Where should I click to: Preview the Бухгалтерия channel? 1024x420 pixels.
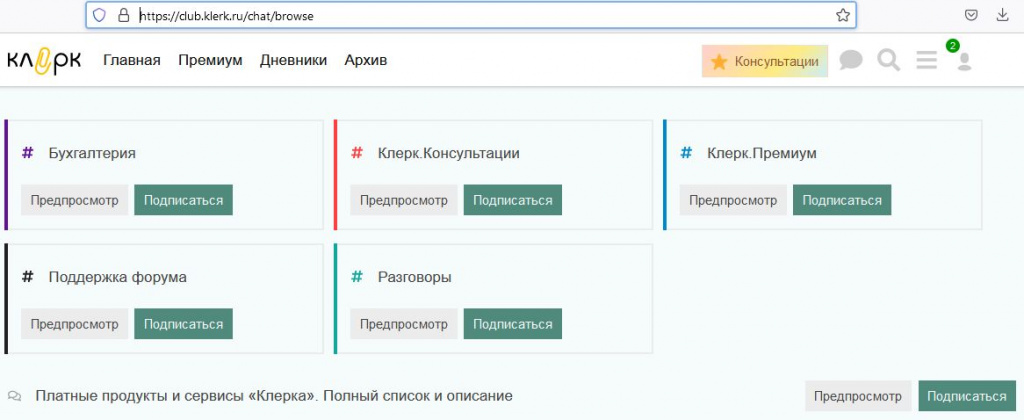click(x=74, y=200)
